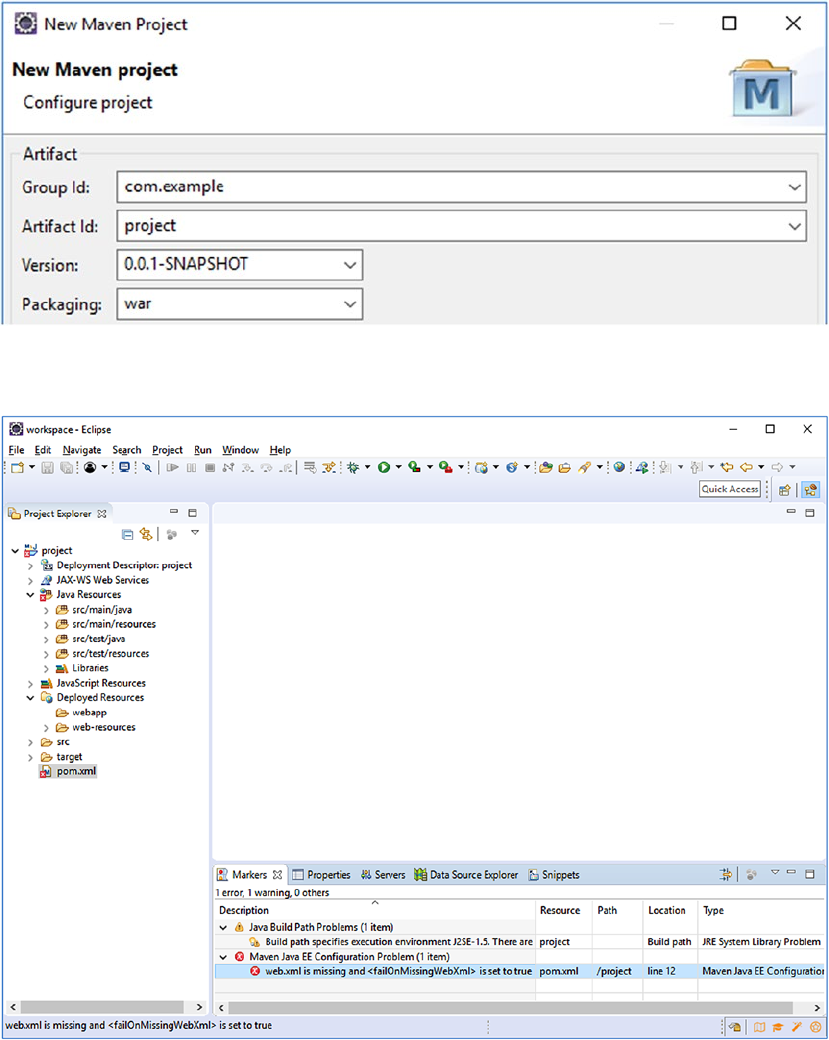This screenshot has height=1040, width=829.
Task: Collapse the Java Resources node
Action: click(31, 595)
